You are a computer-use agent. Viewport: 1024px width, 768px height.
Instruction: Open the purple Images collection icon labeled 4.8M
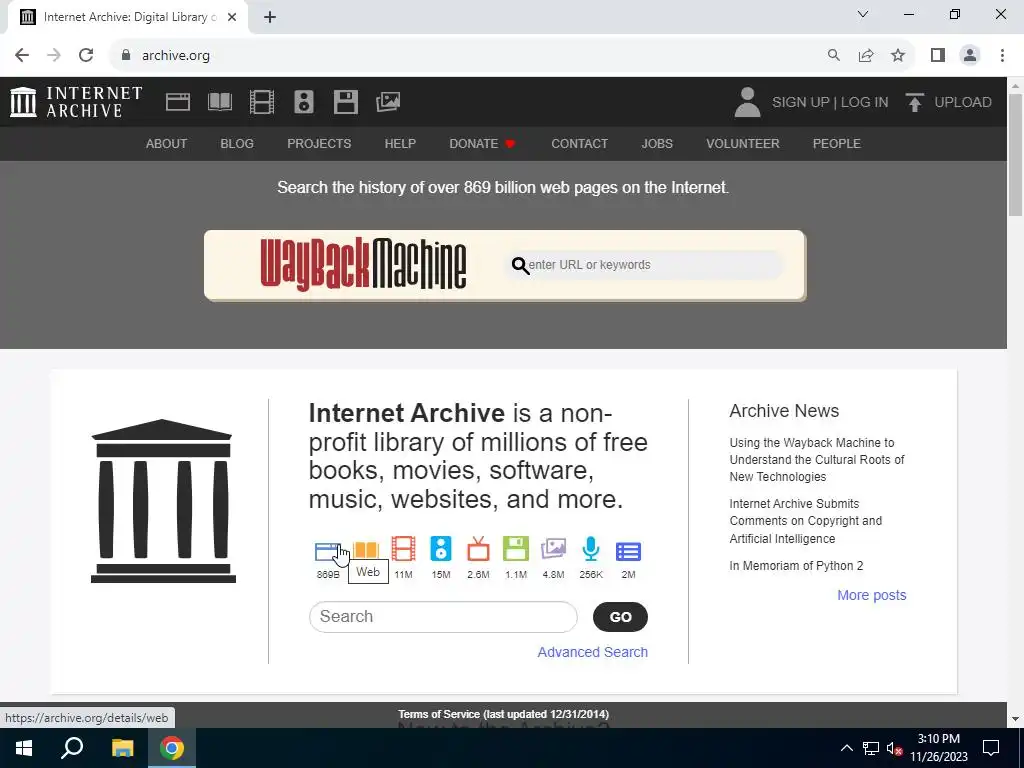click(x=553, y=549)
